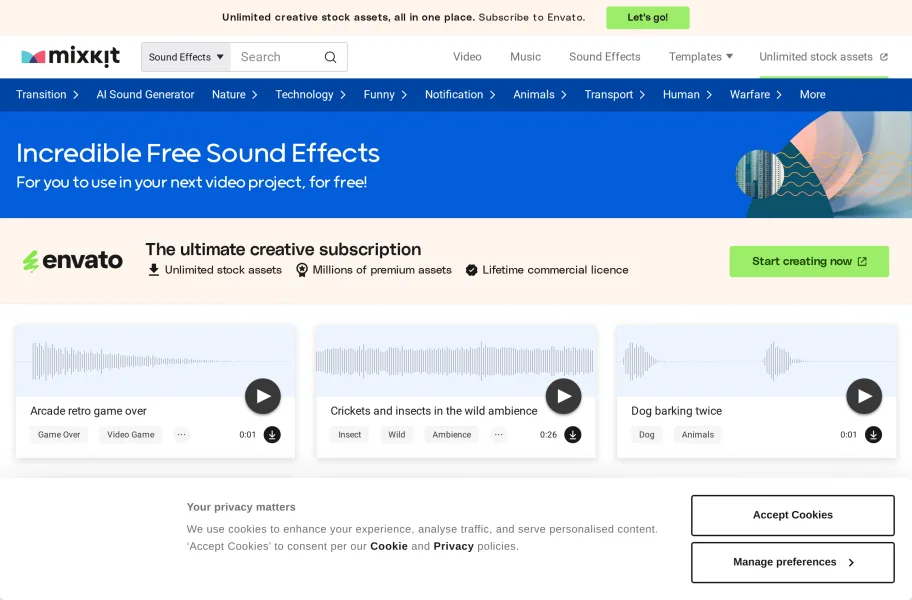Image resolution: width=912 pixels, height=600 pixels.
Task: Select the Ambience tag
Action: [452, 434]
